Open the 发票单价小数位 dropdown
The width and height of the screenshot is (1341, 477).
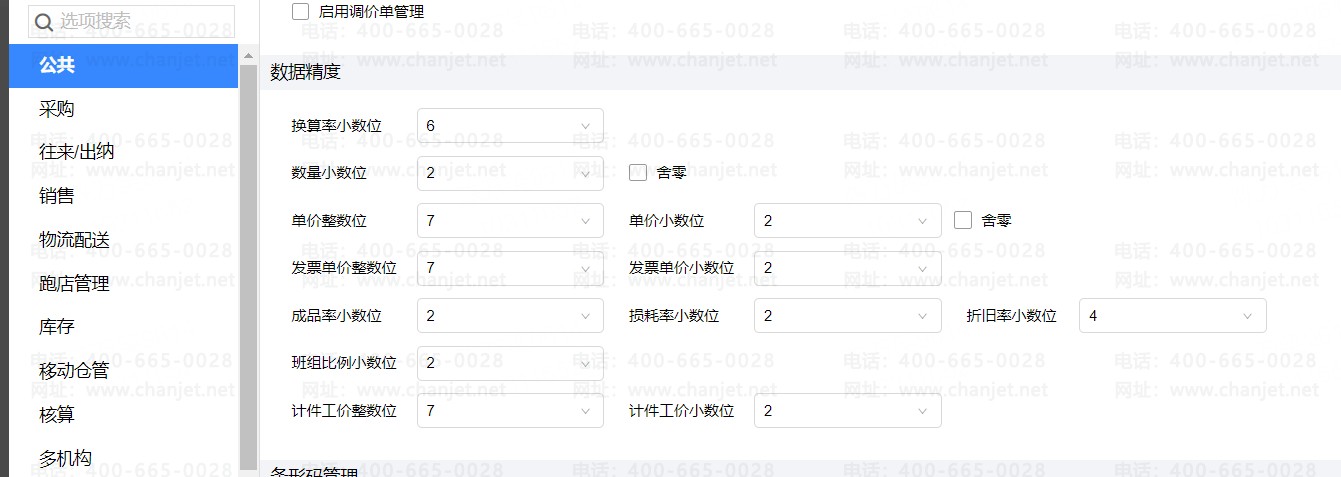tap(848, 268)
